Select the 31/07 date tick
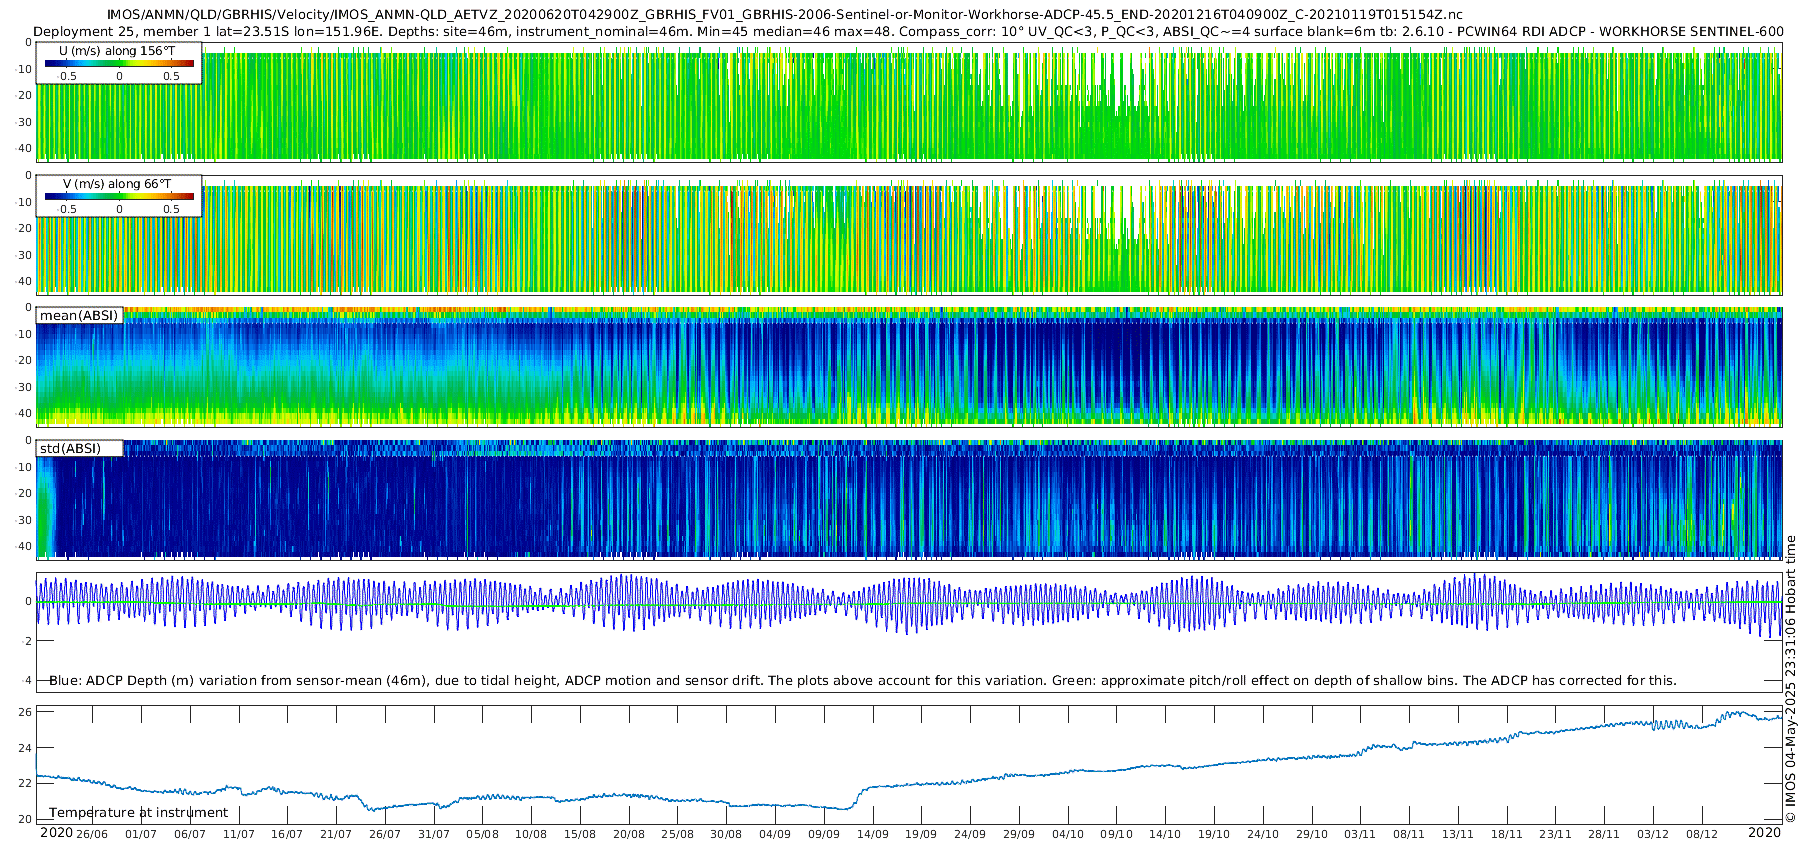Image resolution: width=1800 pixels, height=850 pixels. point(434,834)
